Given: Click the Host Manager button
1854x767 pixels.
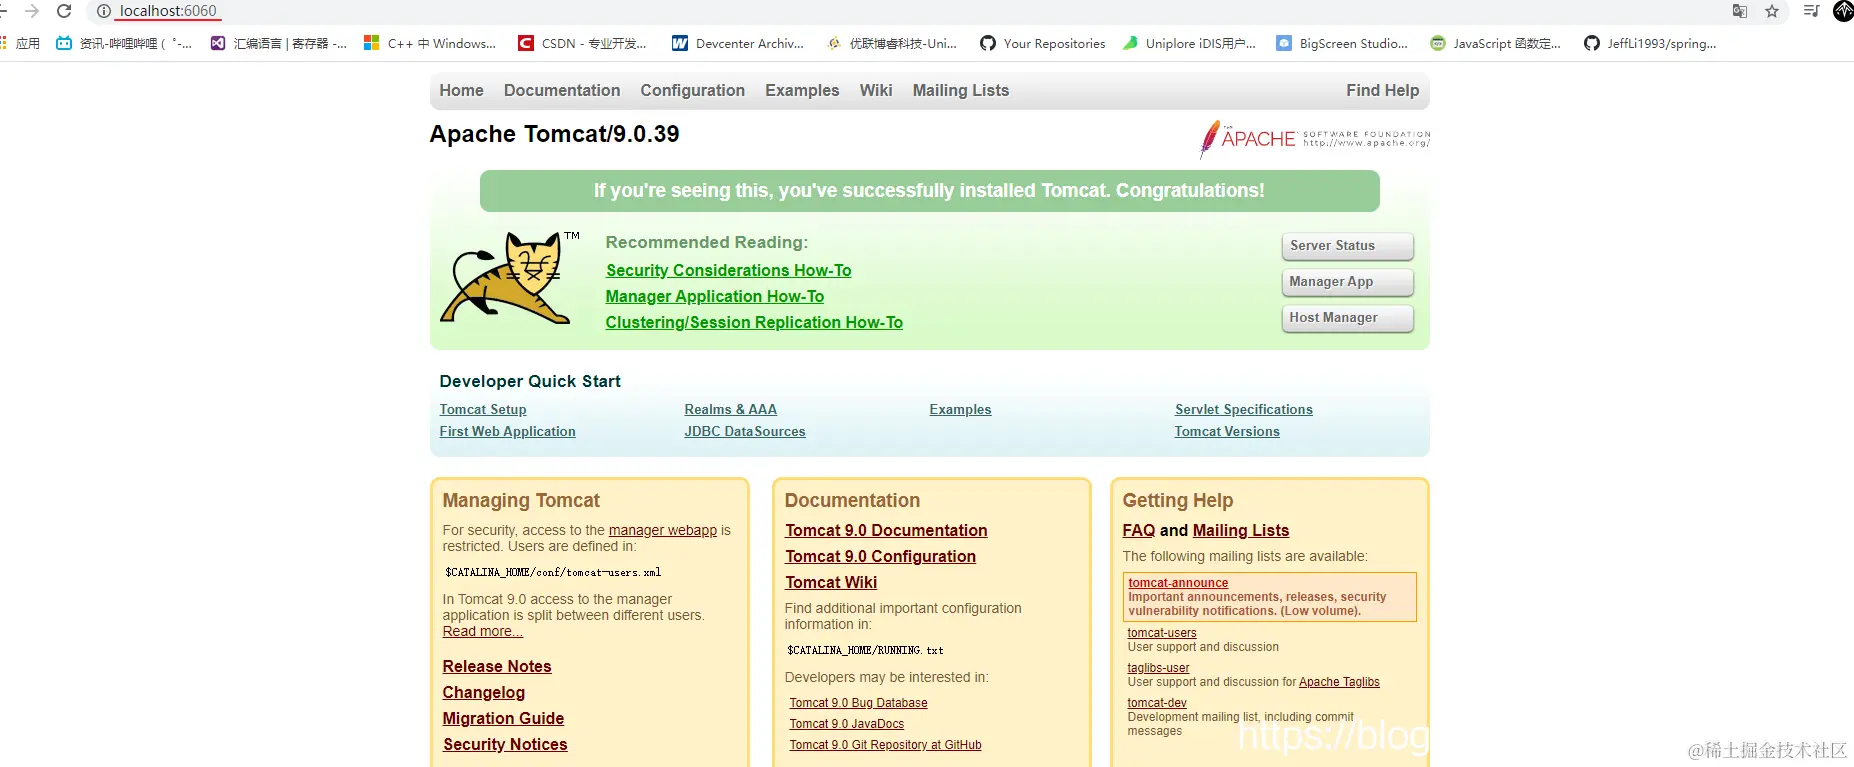Looking at the screenshot, I should (x=1347, y=318).
